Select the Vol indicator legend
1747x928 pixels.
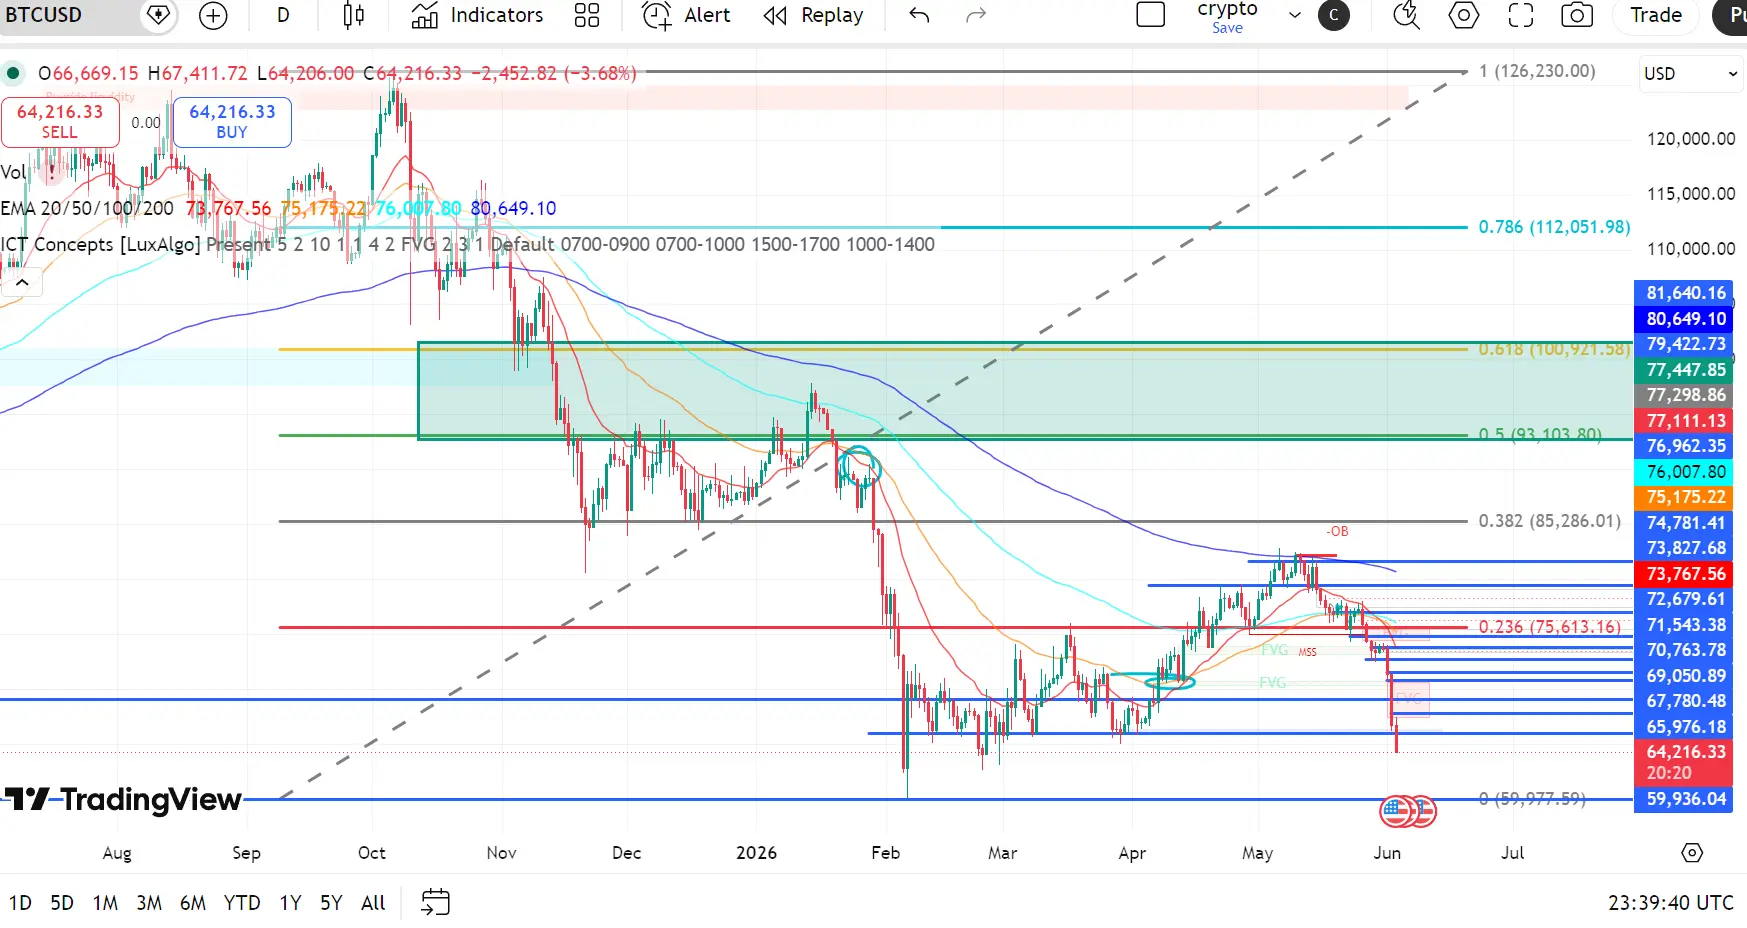point(12,172)
